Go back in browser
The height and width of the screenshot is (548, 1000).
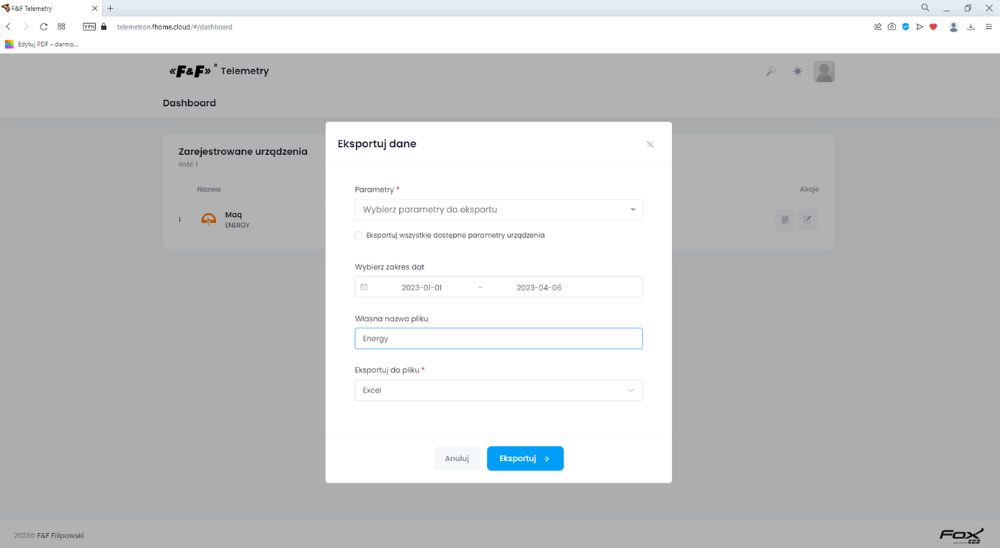click(x=8, y=27)
